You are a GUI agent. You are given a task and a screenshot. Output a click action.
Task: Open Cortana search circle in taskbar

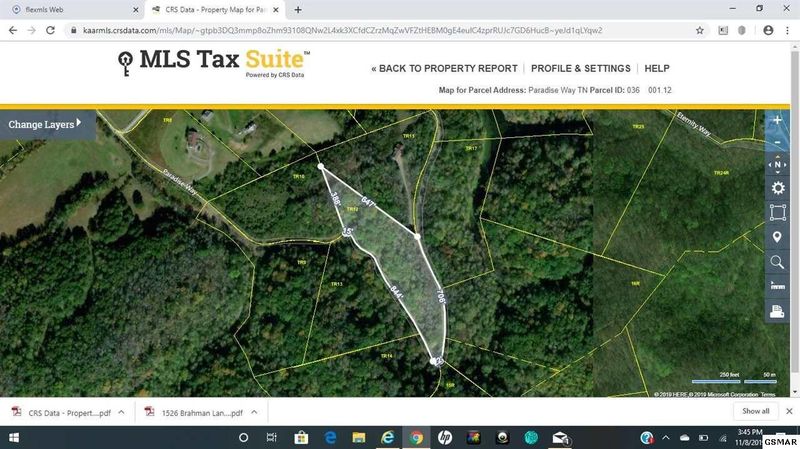click(243, 438)
